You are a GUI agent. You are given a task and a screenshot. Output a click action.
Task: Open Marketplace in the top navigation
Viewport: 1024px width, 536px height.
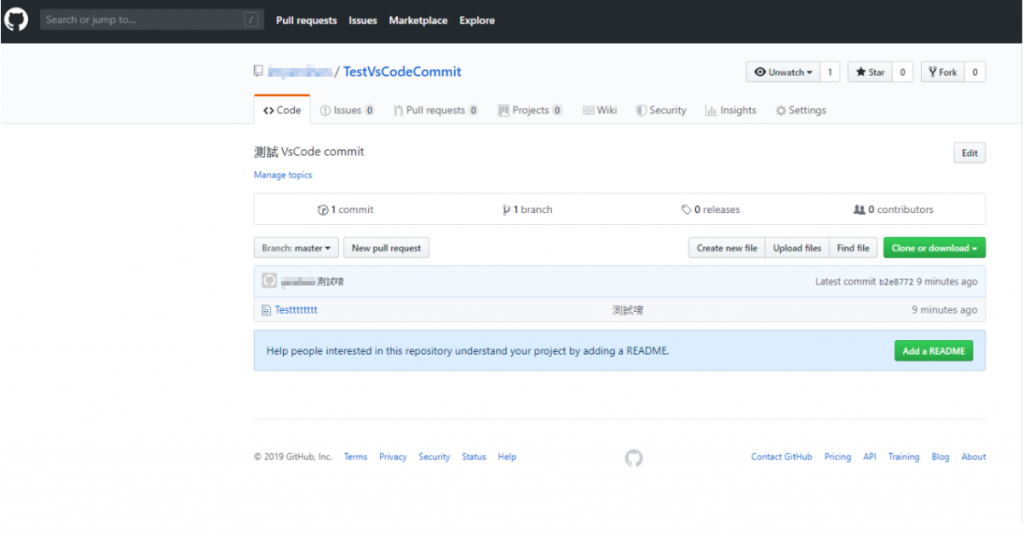click(418, 20)
